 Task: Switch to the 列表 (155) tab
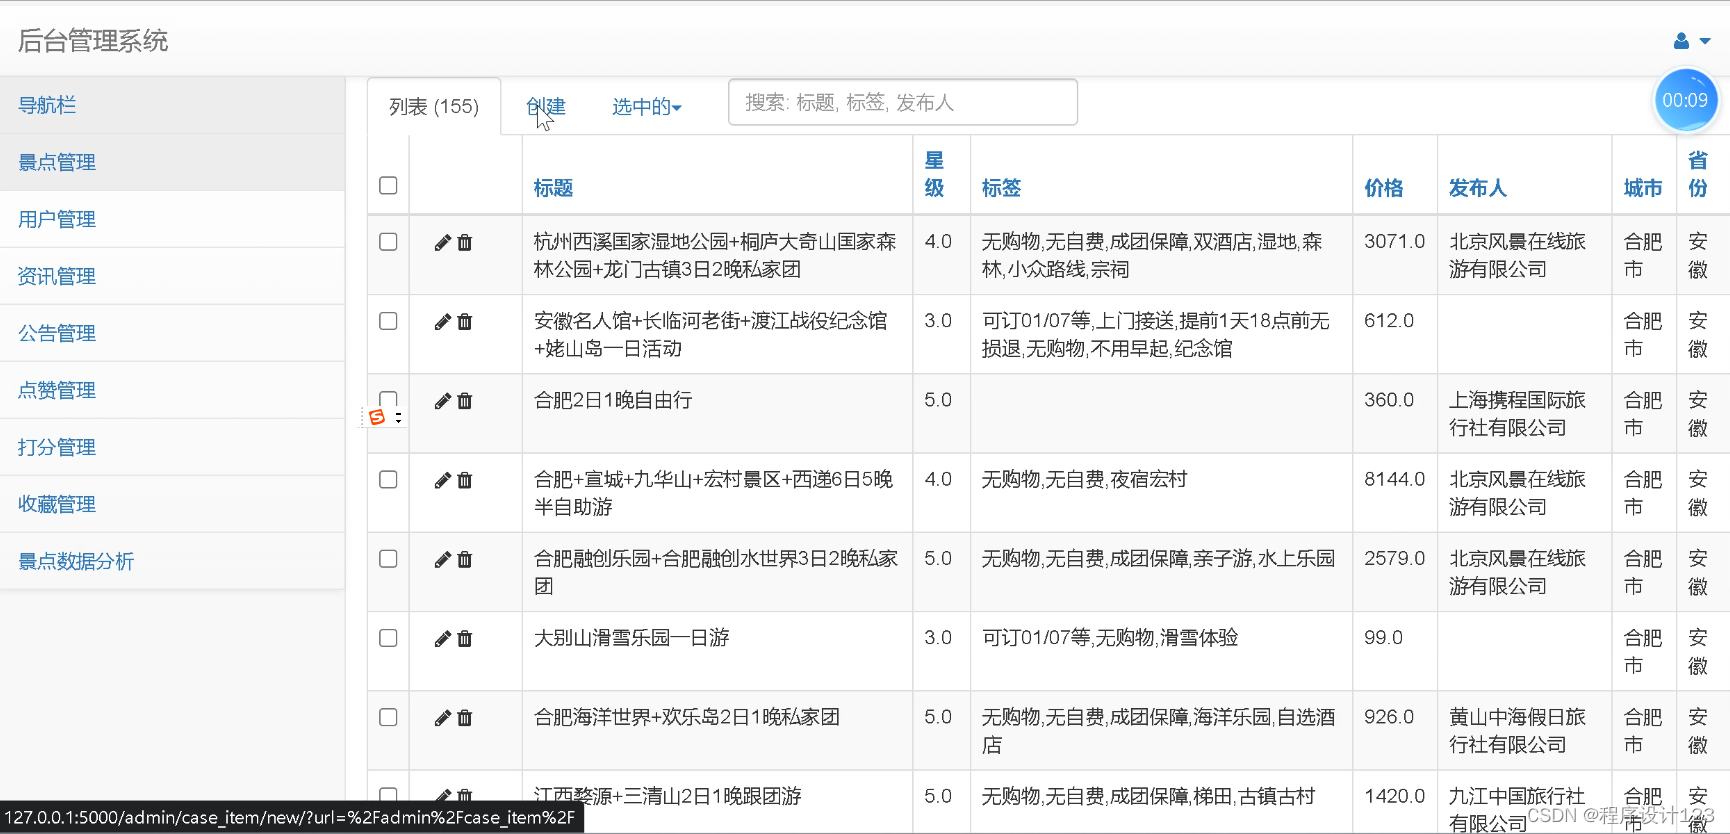(x=434, y=107)
